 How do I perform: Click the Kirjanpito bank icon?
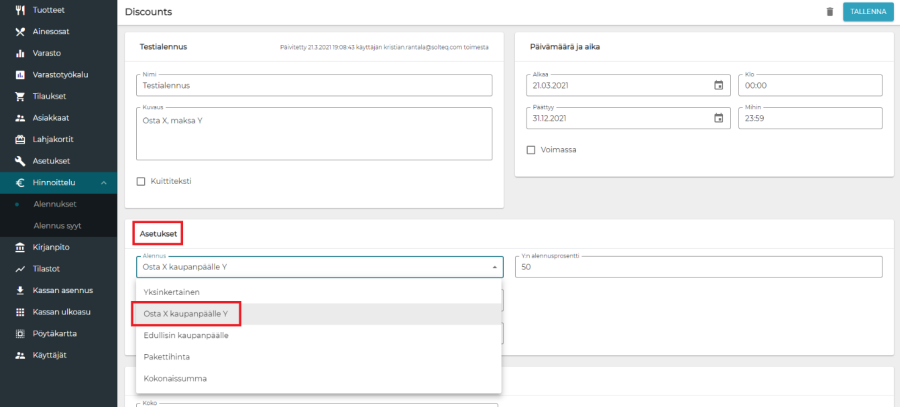[x=19, y=246]
